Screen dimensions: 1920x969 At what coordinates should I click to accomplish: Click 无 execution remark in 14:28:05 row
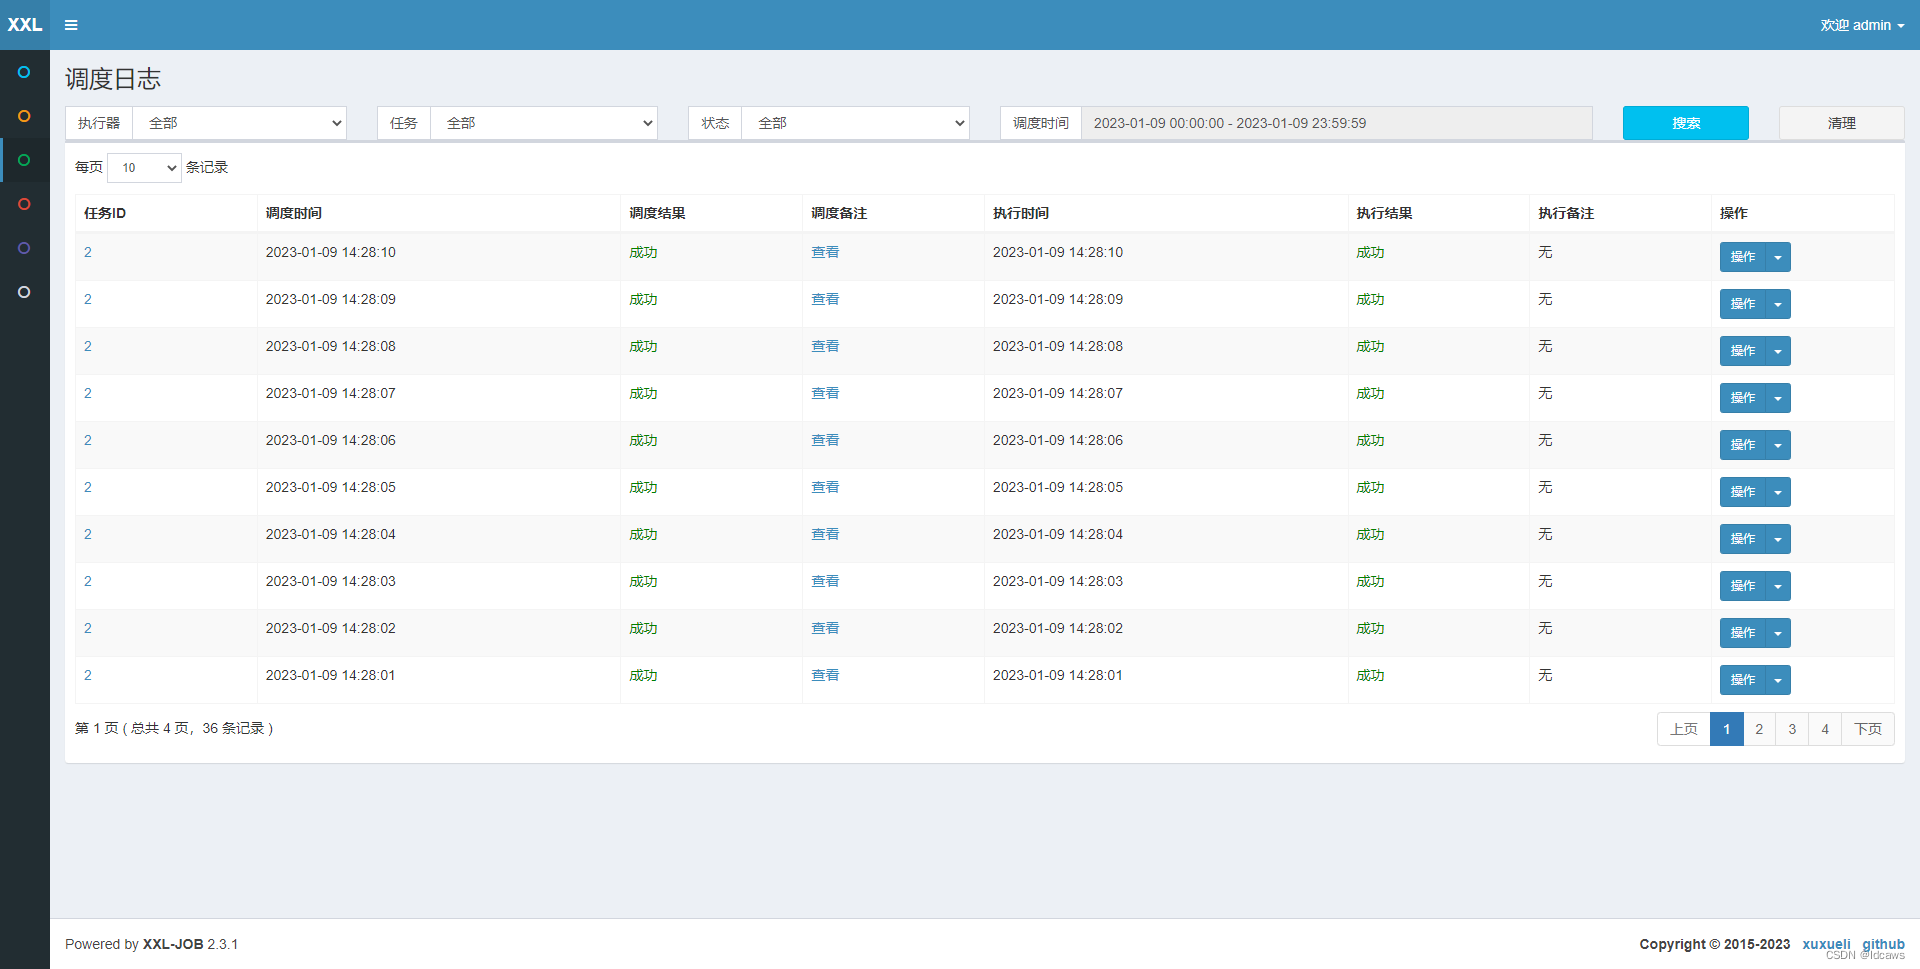(x=1545, y=487)
